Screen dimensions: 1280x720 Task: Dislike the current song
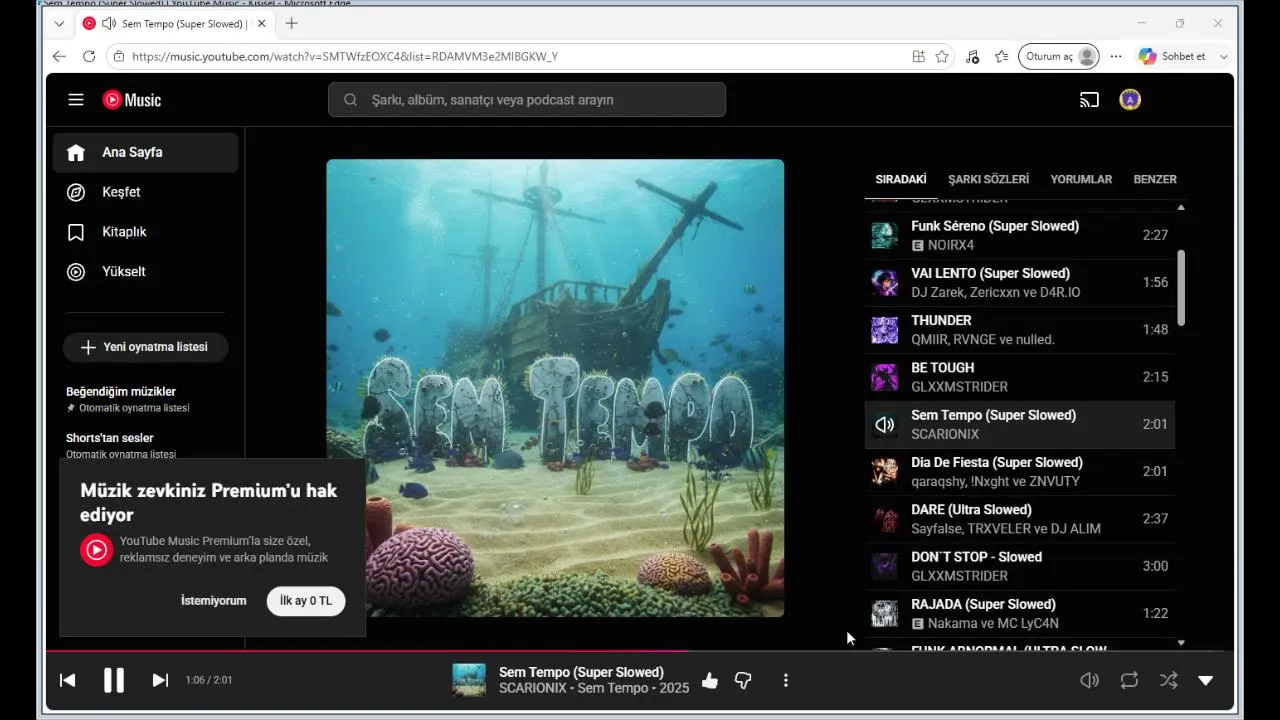click(743, 680)
